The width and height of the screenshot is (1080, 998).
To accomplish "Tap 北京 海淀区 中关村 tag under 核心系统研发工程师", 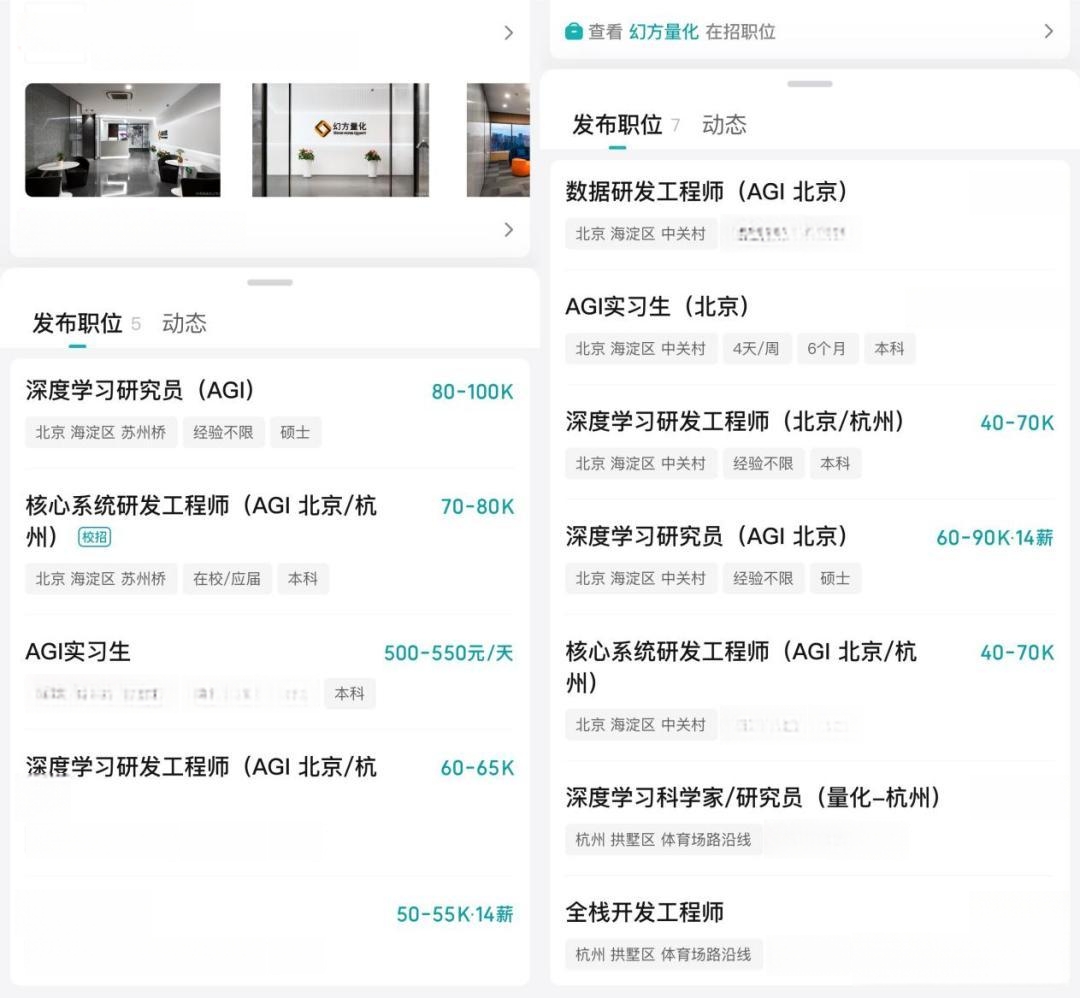I will click(x=641, y=725).
